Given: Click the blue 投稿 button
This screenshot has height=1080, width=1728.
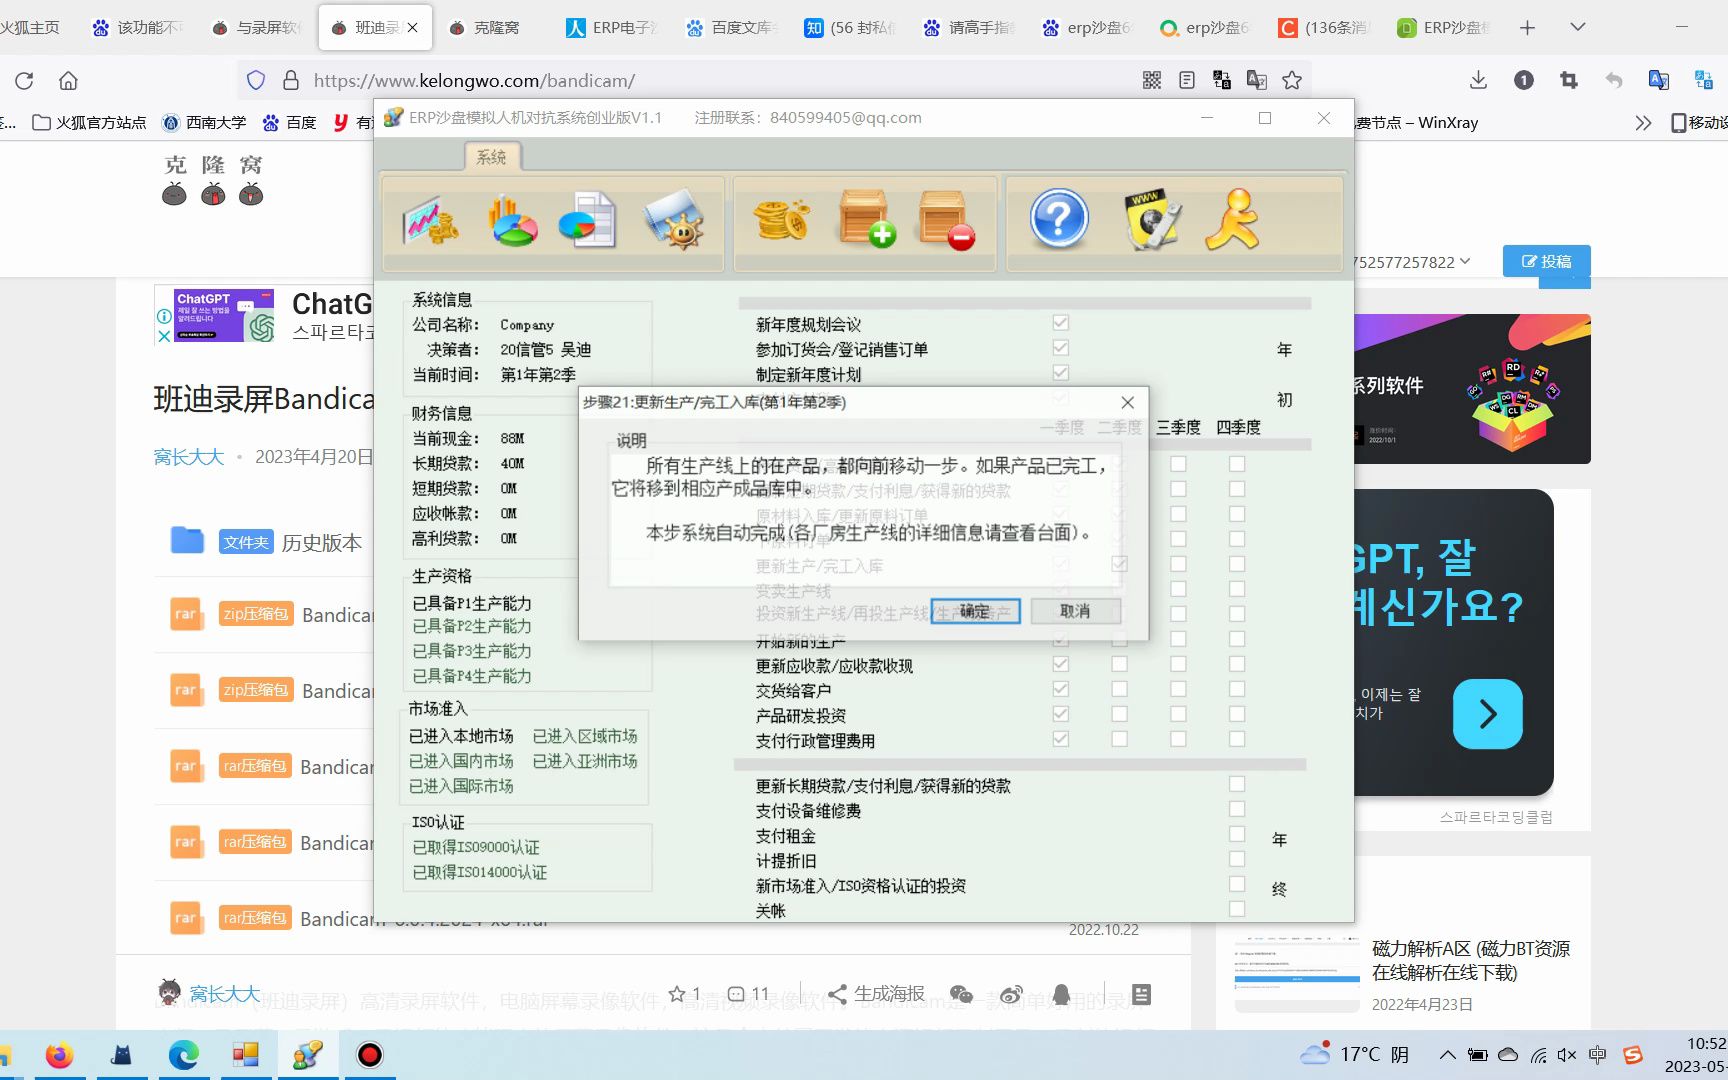Looking at the screenshot, I should point(1546,261).
